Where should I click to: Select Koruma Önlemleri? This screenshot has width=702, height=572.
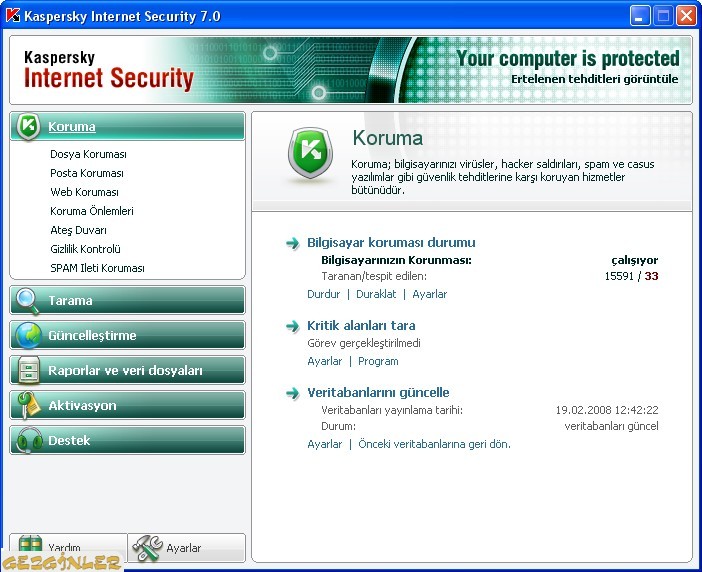click(x=92, y=211)
